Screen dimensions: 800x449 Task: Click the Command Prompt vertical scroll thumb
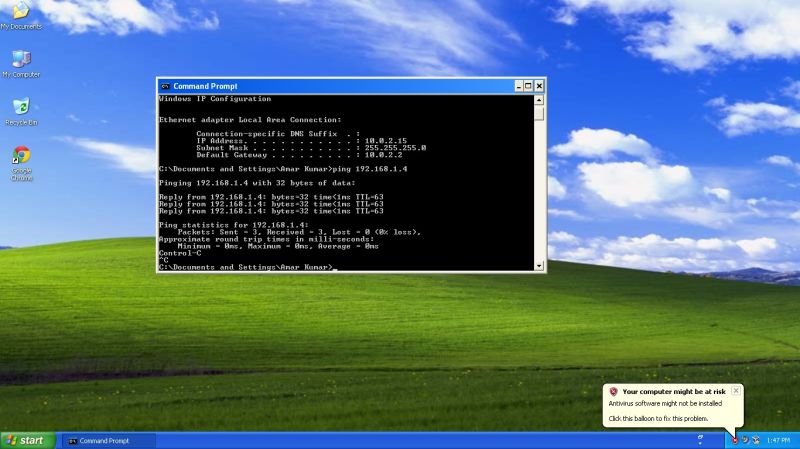click(x=539, y=113)
